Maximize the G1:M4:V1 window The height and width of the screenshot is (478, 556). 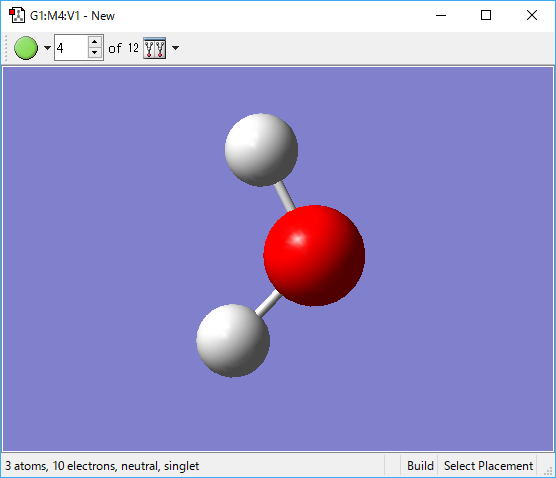click(486, 15)
